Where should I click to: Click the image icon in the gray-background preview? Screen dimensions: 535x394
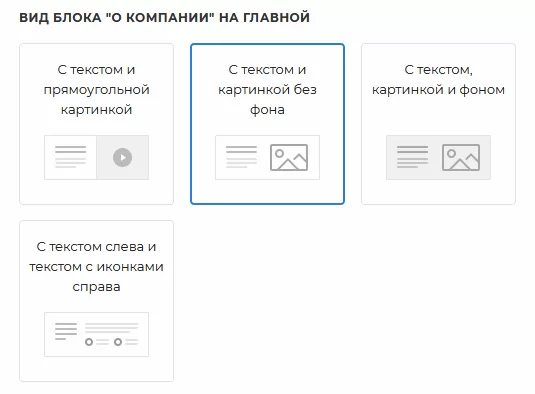coord(461,157)
